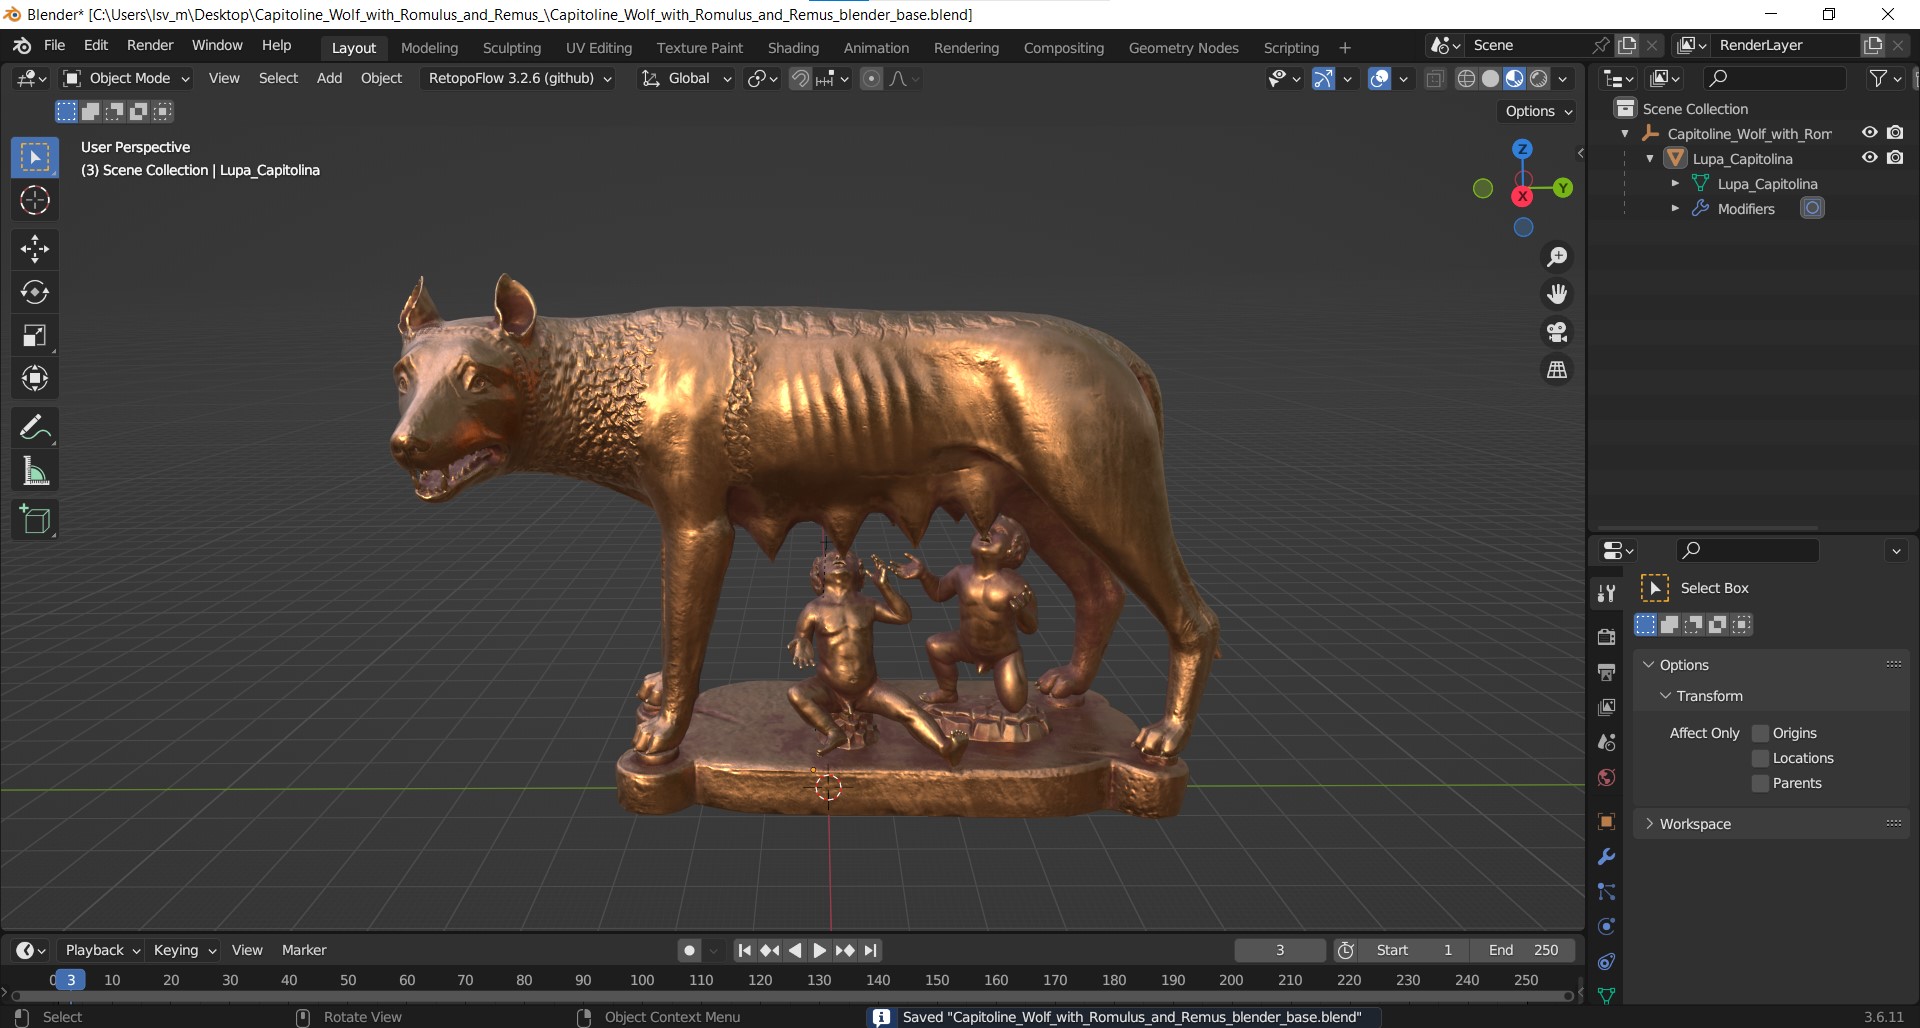This screenshot has width=1920, height=1028.
Task: Toggle snapping magnet icon
Action: click(x=800, y=79)
